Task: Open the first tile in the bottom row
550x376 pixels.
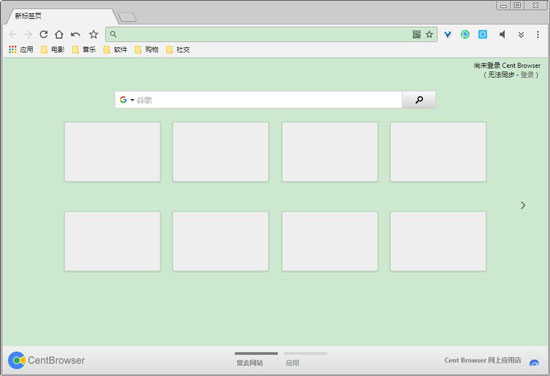Action: [x=112, y=241]
